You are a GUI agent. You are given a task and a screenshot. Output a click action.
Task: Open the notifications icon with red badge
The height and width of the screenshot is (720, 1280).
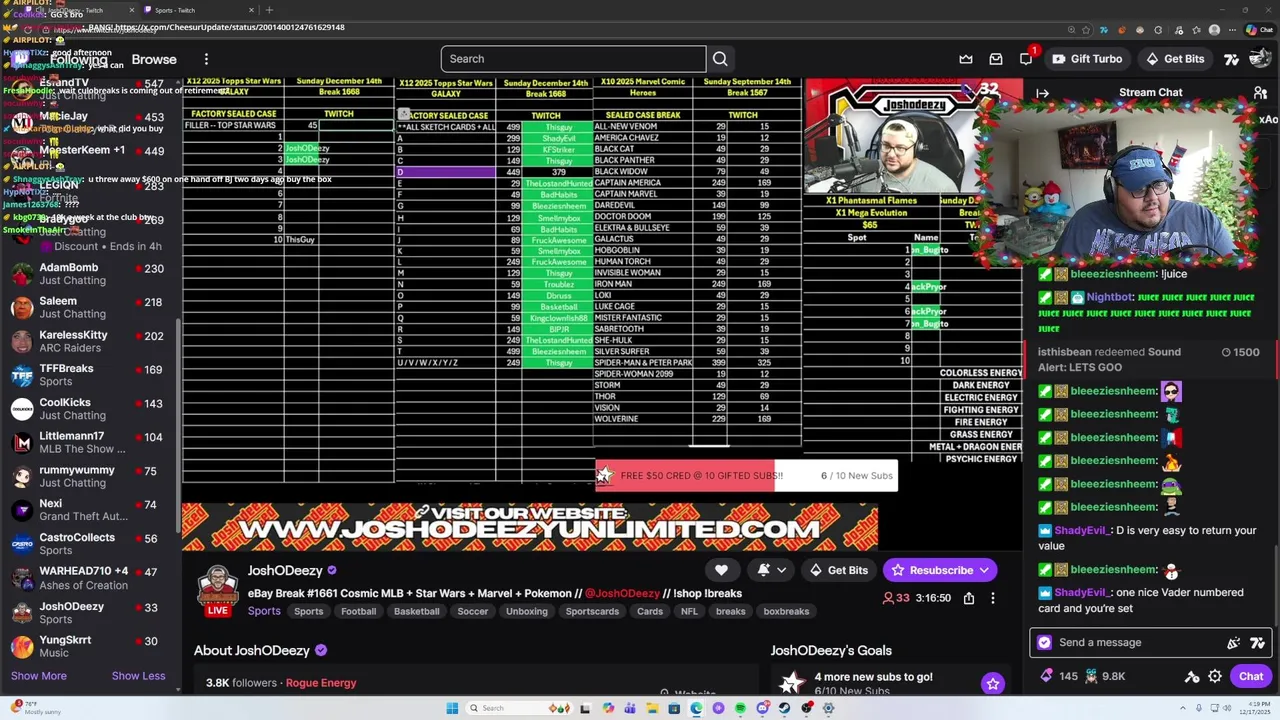tap(1027, 58)
